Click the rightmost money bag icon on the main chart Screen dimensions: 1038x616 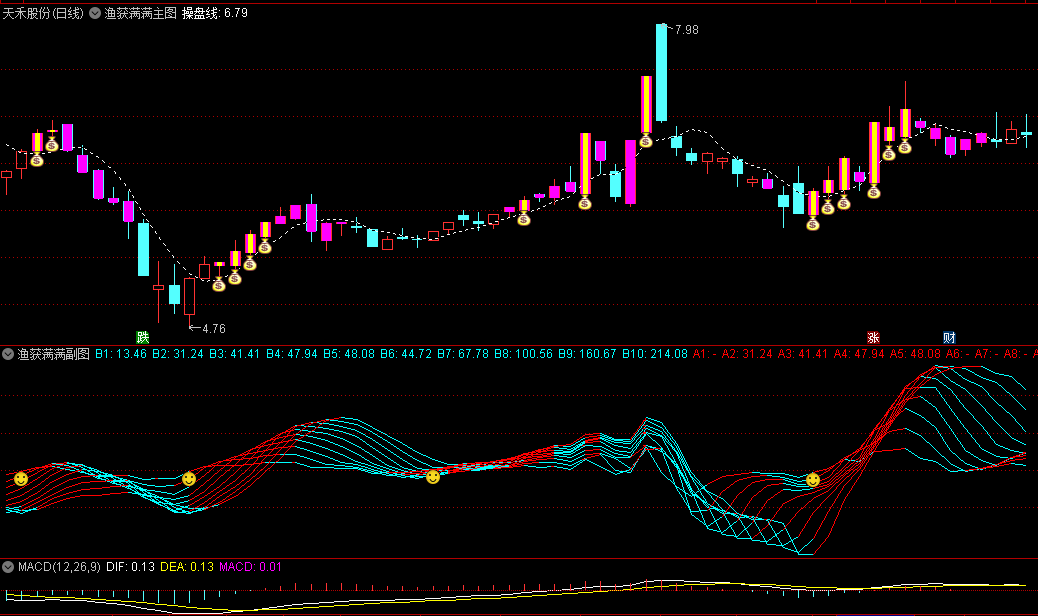point(905,147)
